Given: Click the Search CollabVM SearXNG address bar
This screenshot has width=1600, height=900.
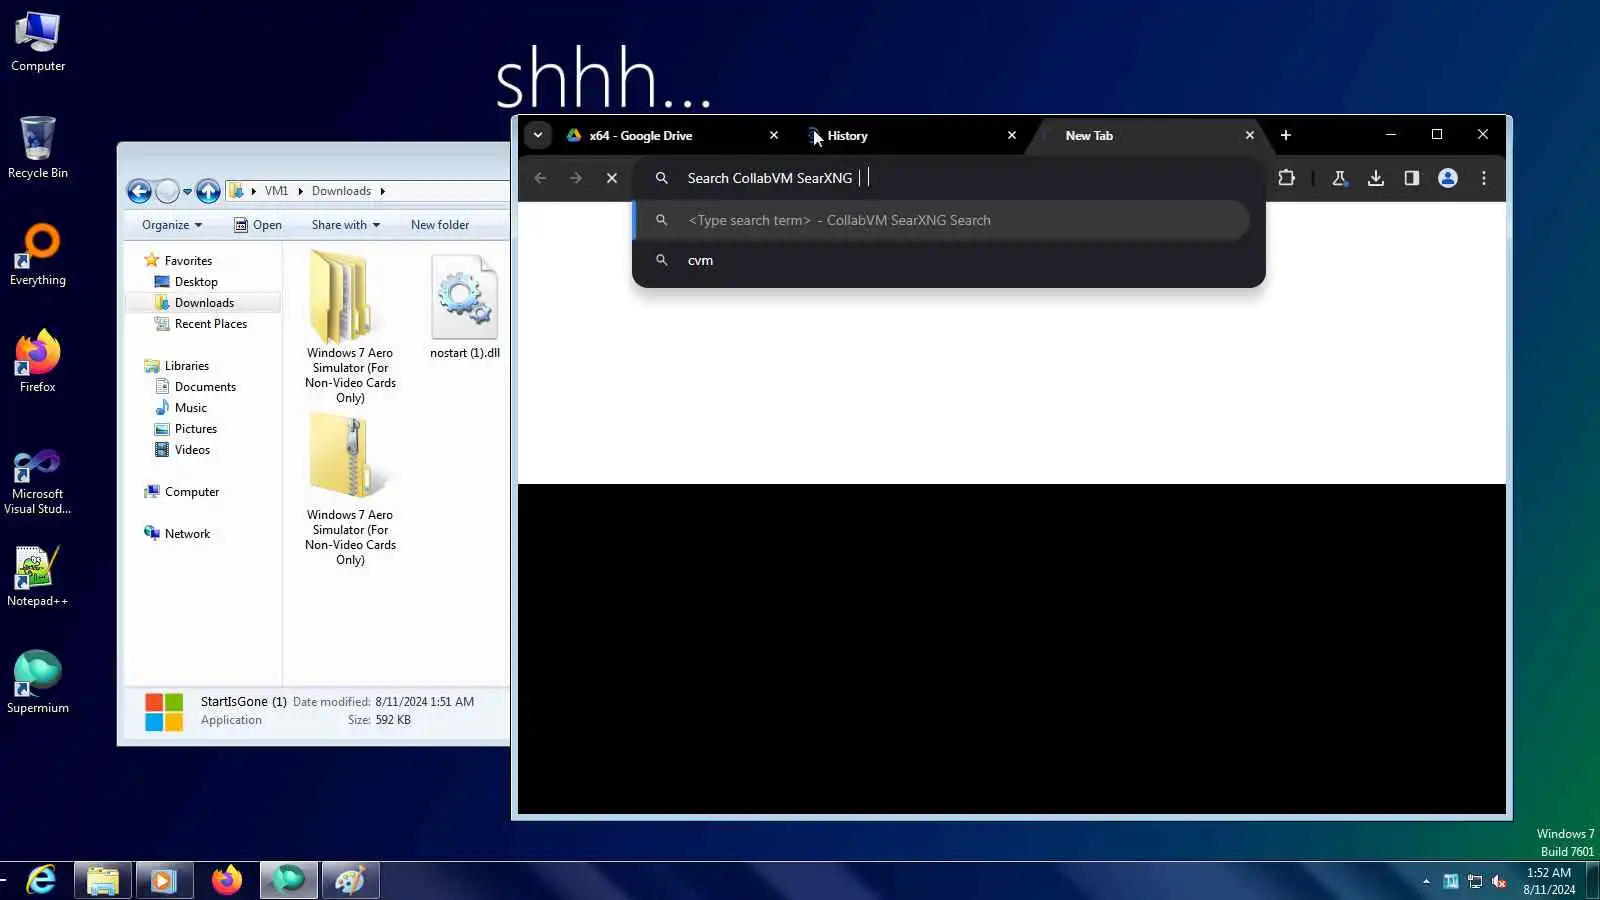Looking at the screenshot, I should [950, 178].
